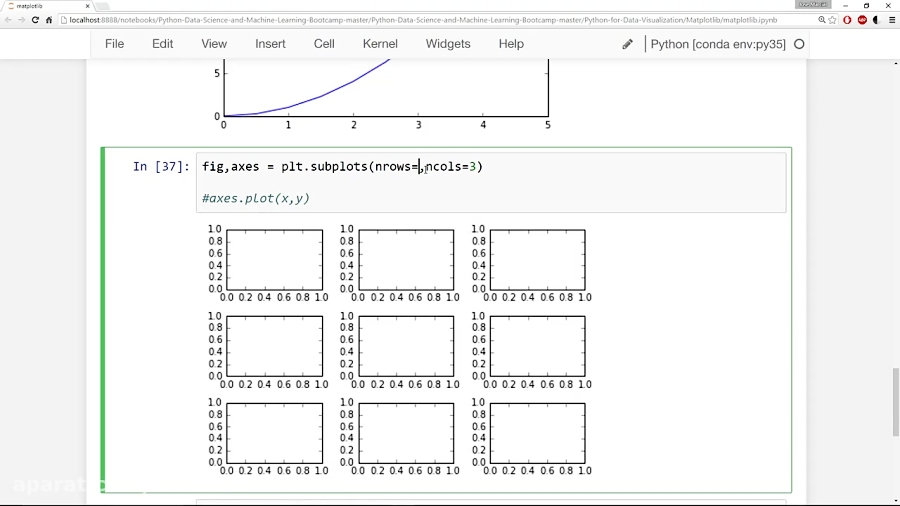Image resolution: width=900 pixels, height=506 pixels.
Task: Click the bottom-left empty subplot
Action: tap(274, 433)
